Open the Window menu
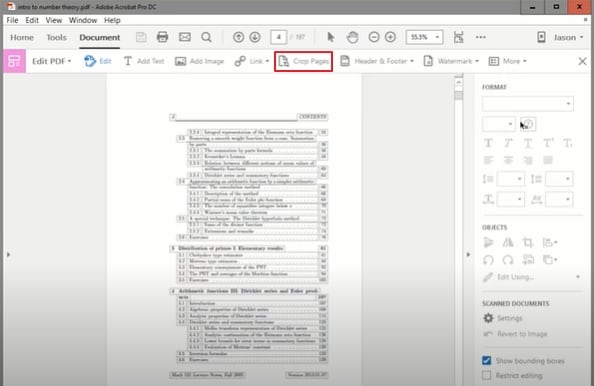This screenshot has width=594, height=386. pyautogui.click(x=83, y=20)
